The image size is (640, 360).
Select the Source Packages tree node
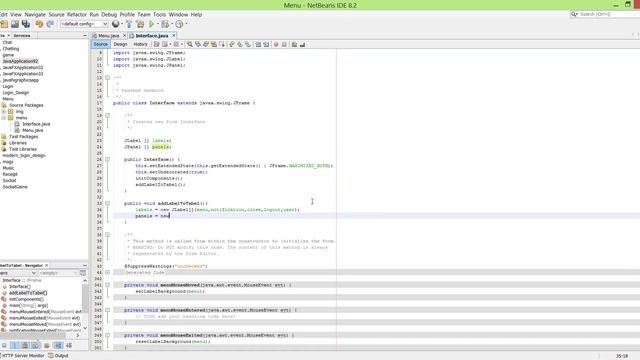click(26, 105)
